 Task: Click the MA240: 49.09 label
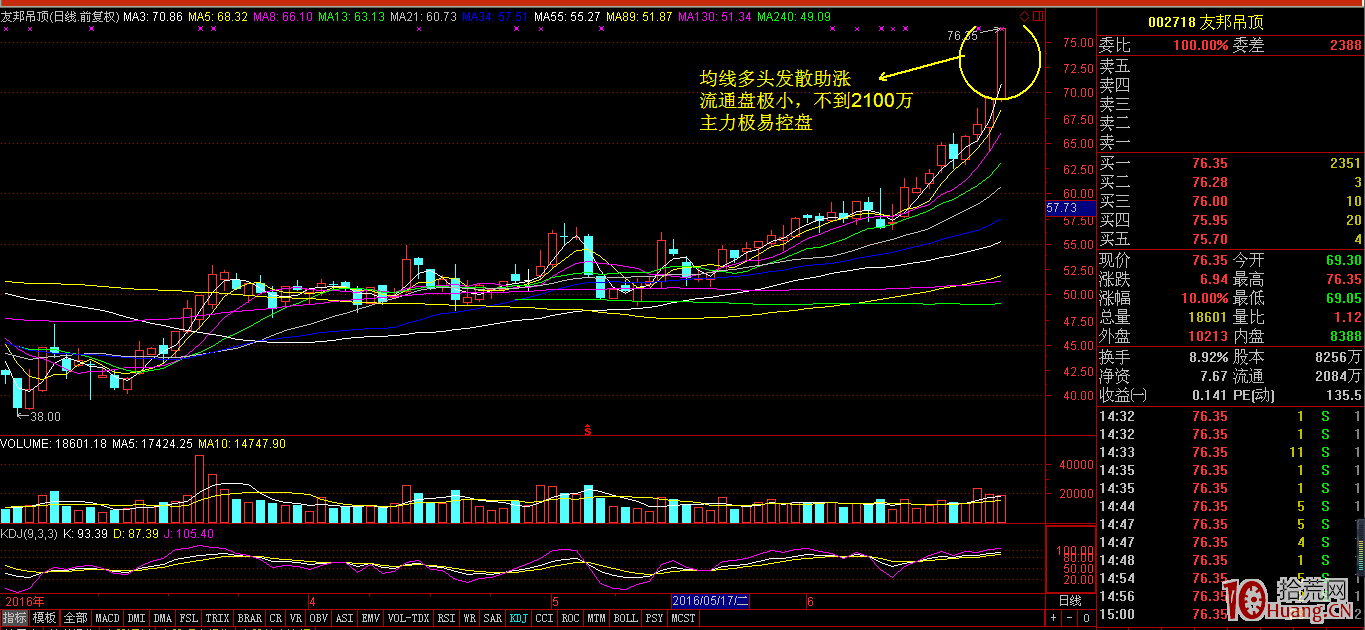pyautogui.click(x=794, y=17)
